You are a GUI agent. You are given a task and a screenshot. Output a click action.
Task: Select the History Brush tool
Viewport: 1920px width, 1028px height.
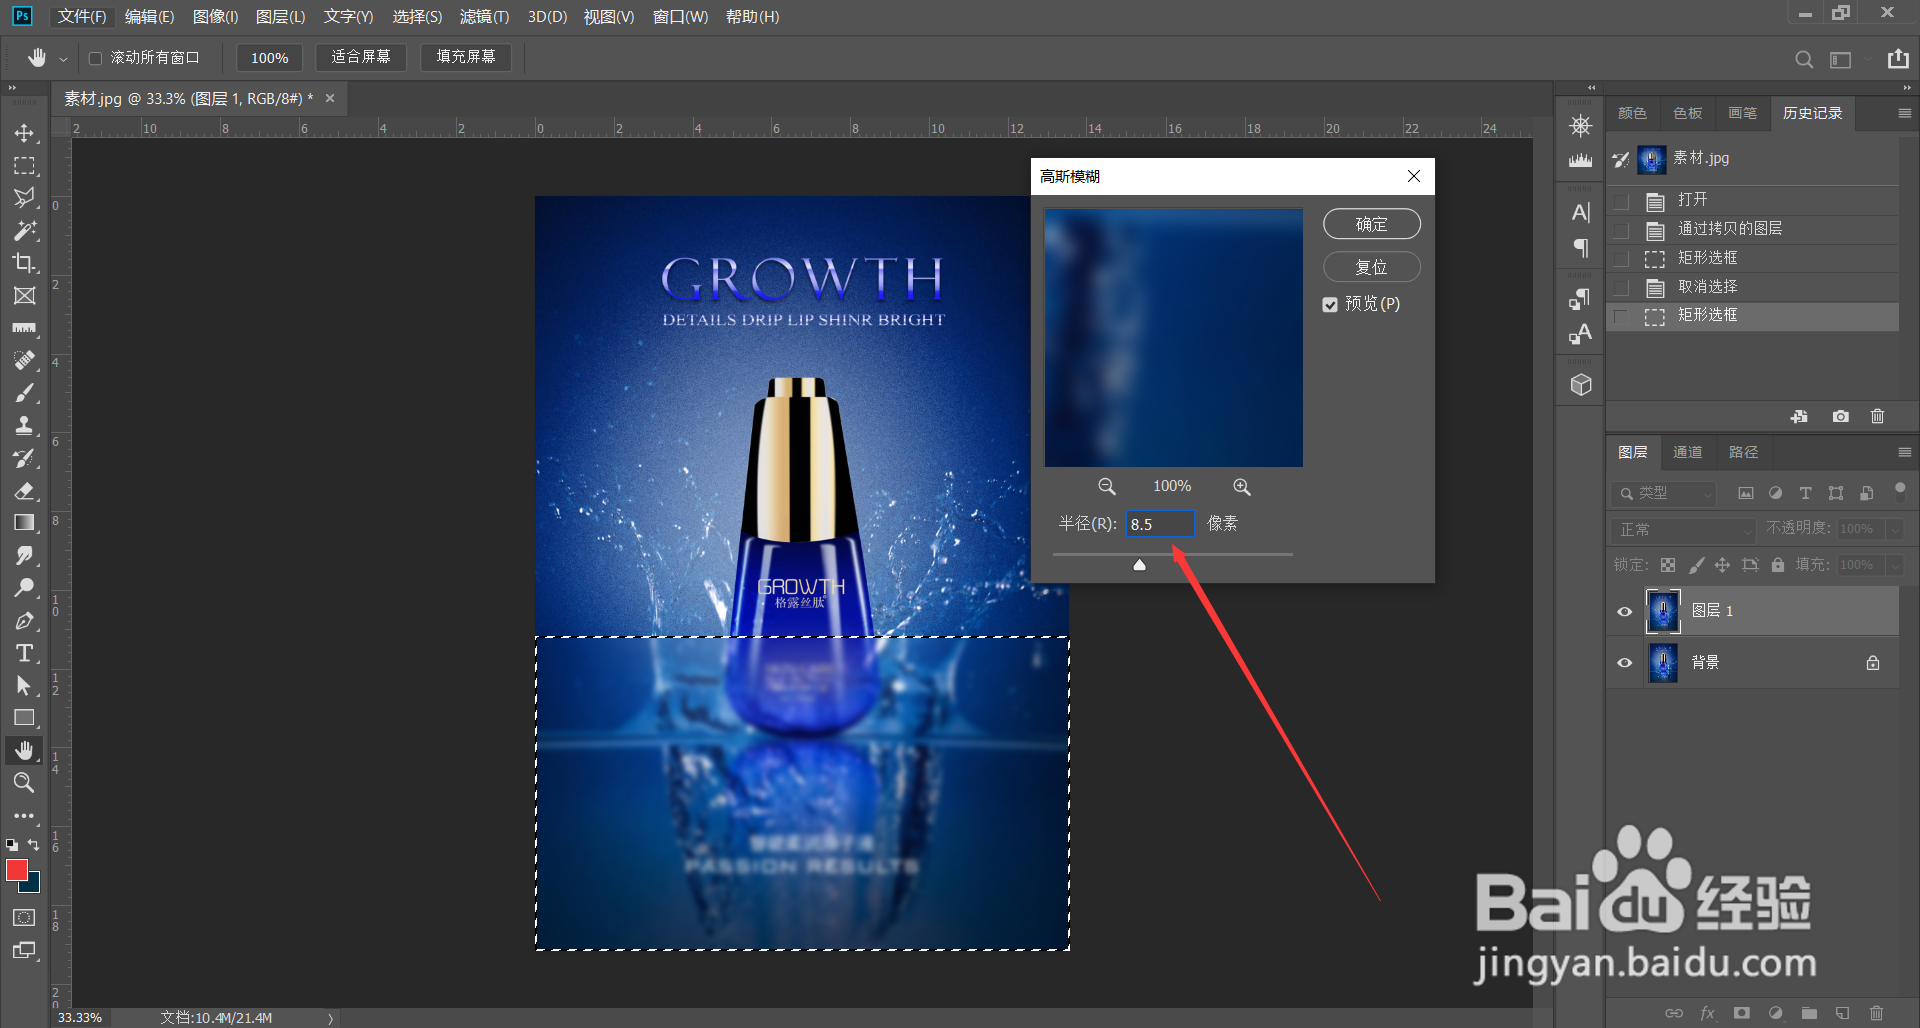24,458
